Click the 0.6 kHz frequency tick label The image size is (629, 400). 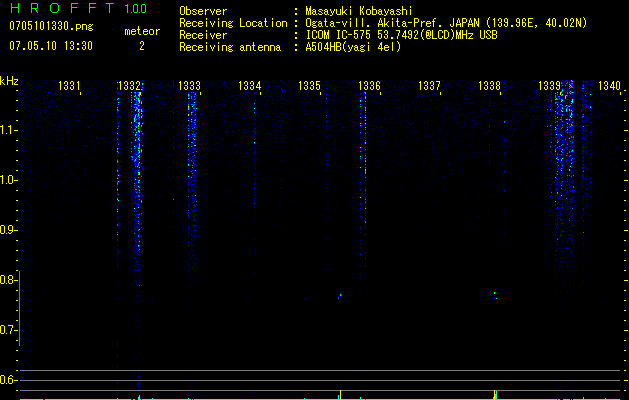pos(8,380)
